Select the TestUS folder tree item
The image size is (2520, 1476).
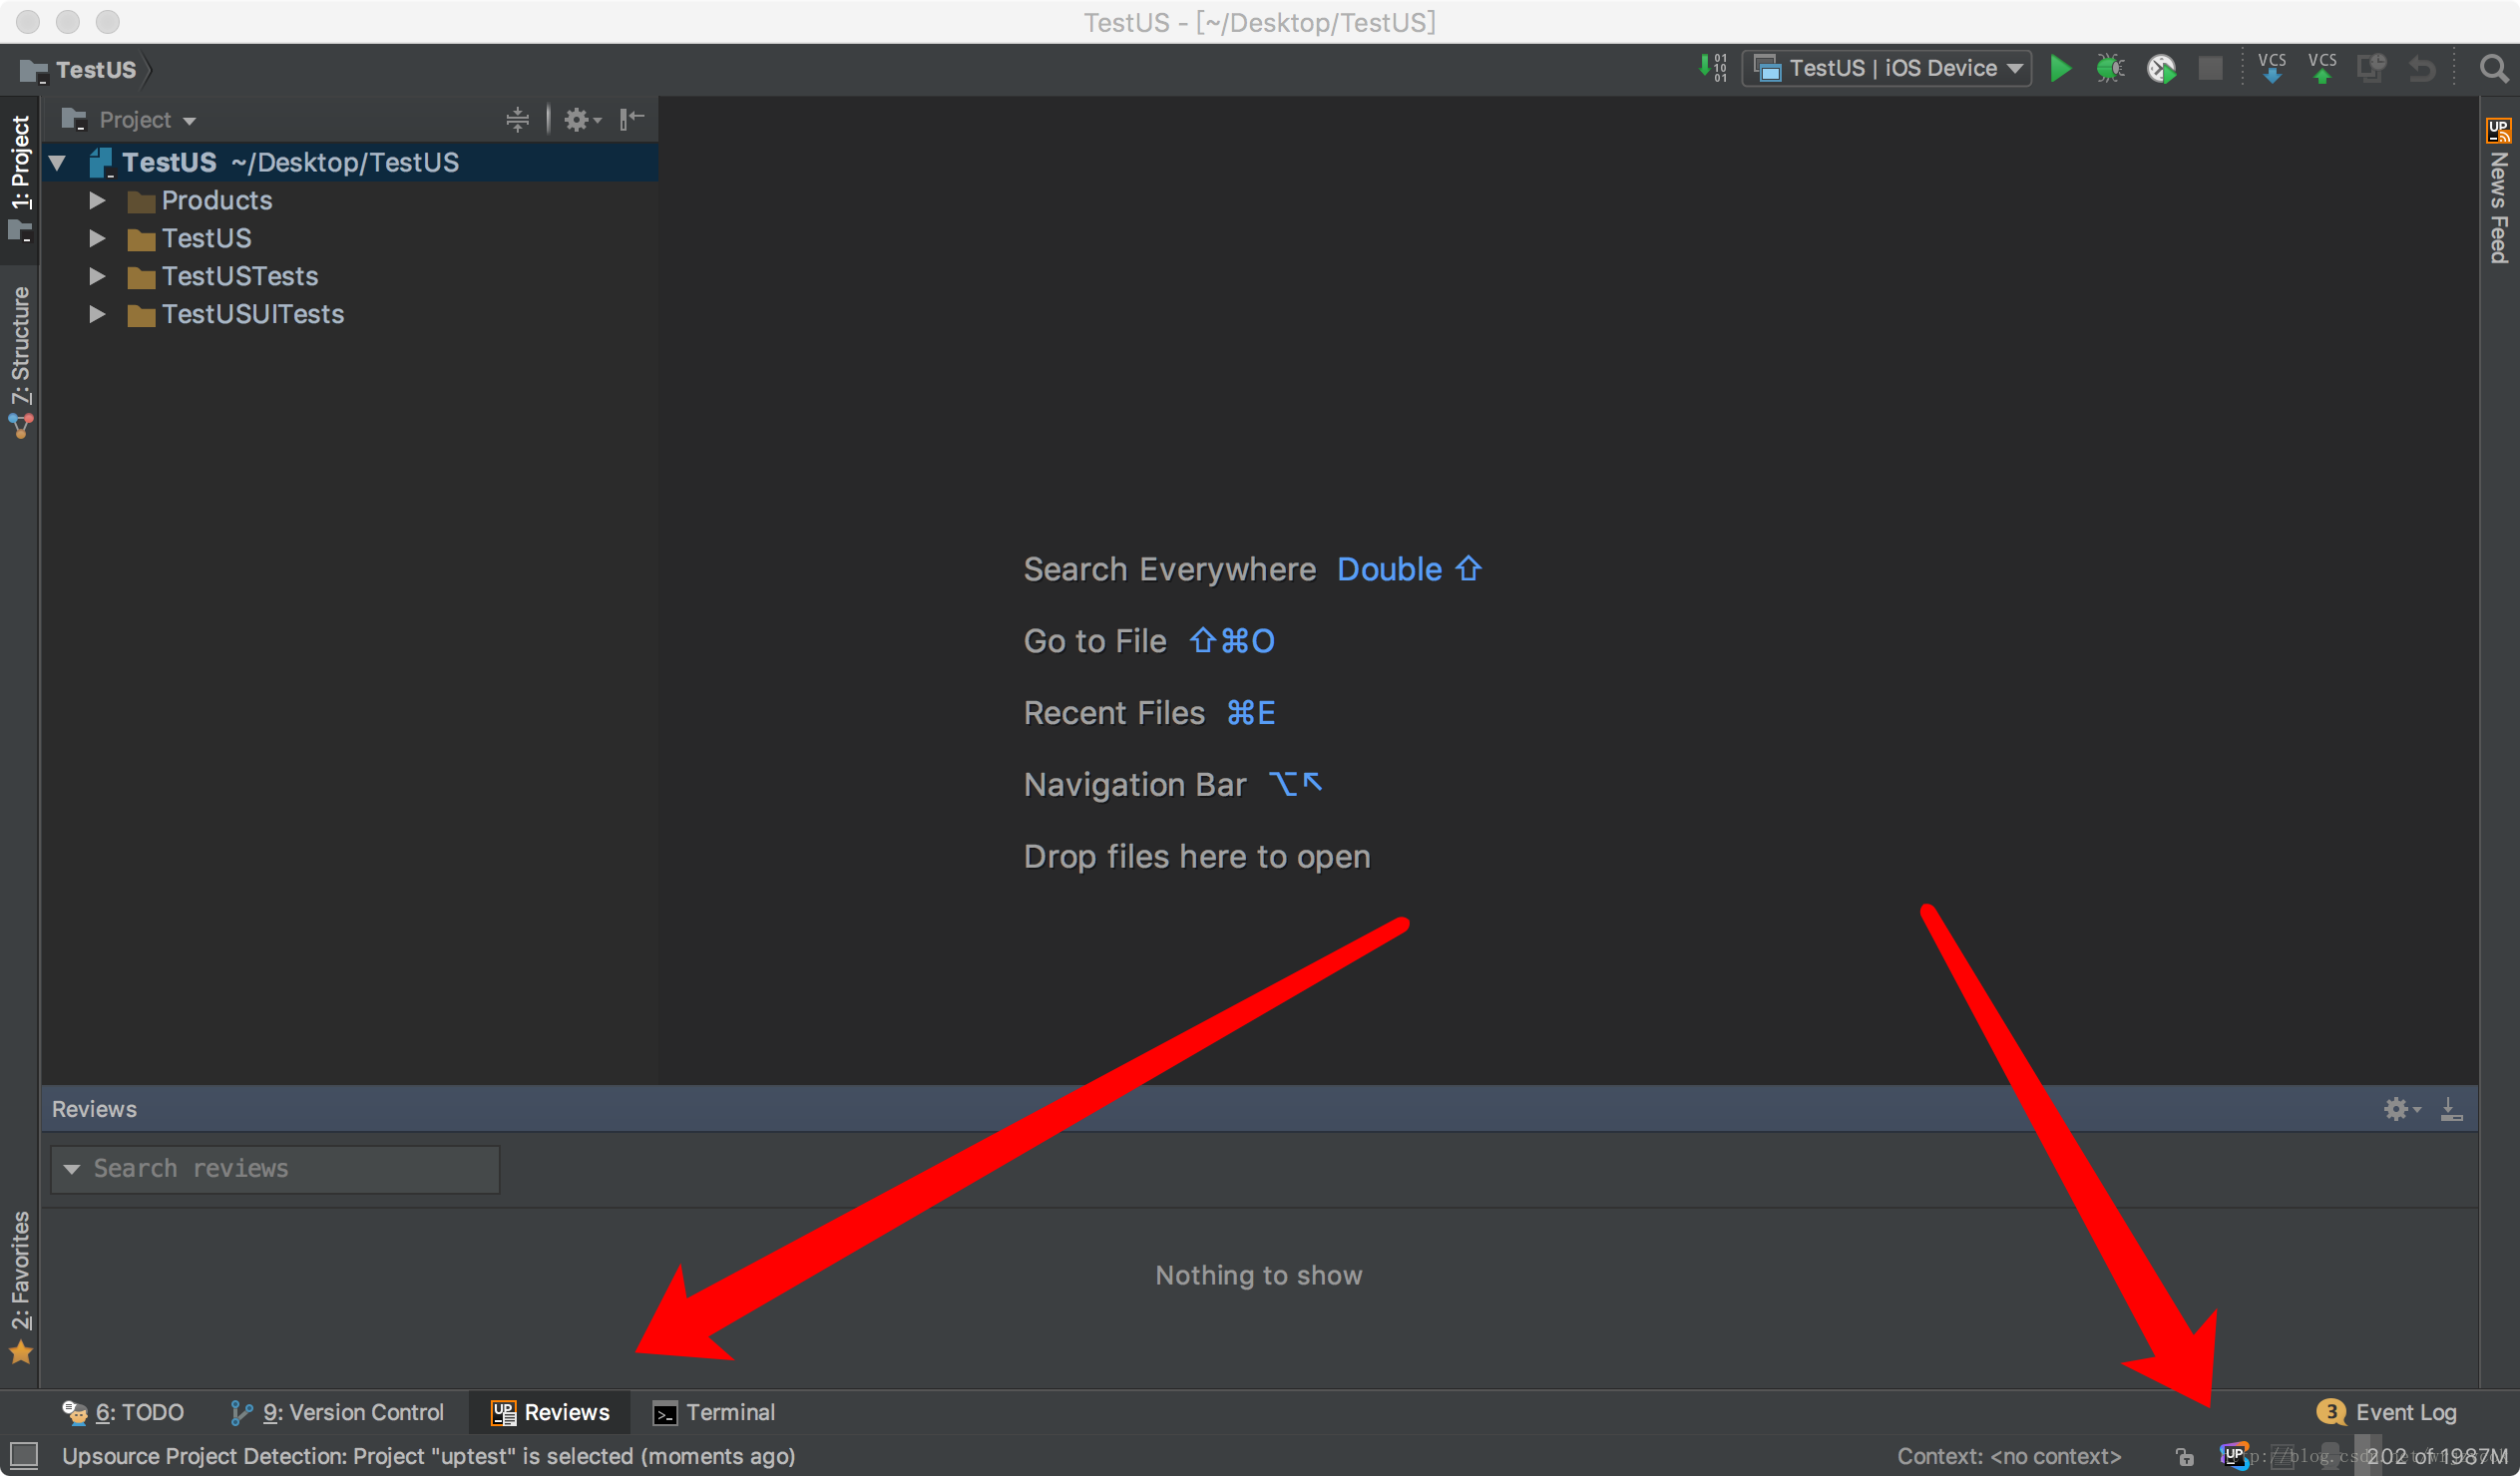[207, 238]
